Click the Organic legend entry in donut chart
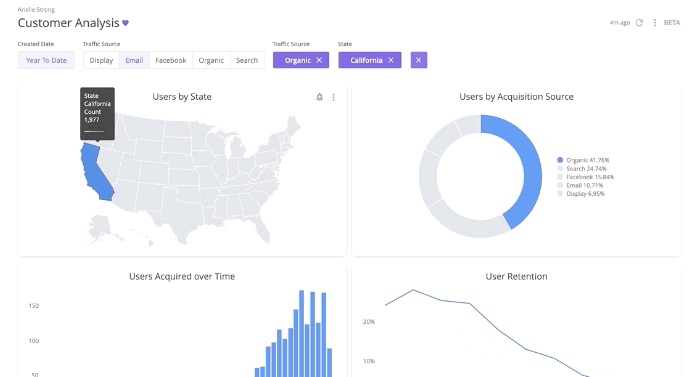The image size is (692, 377). pos(583,160)
